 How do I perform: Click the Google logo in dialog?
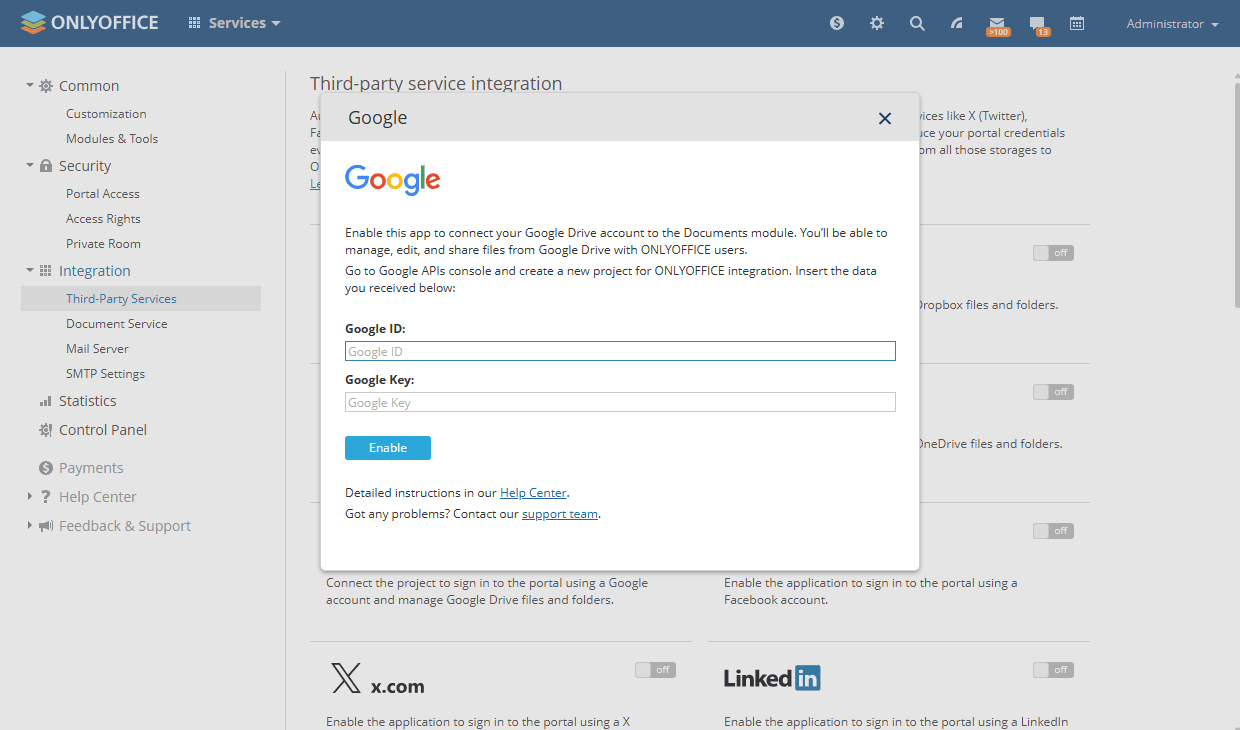(x=393, y=180)
